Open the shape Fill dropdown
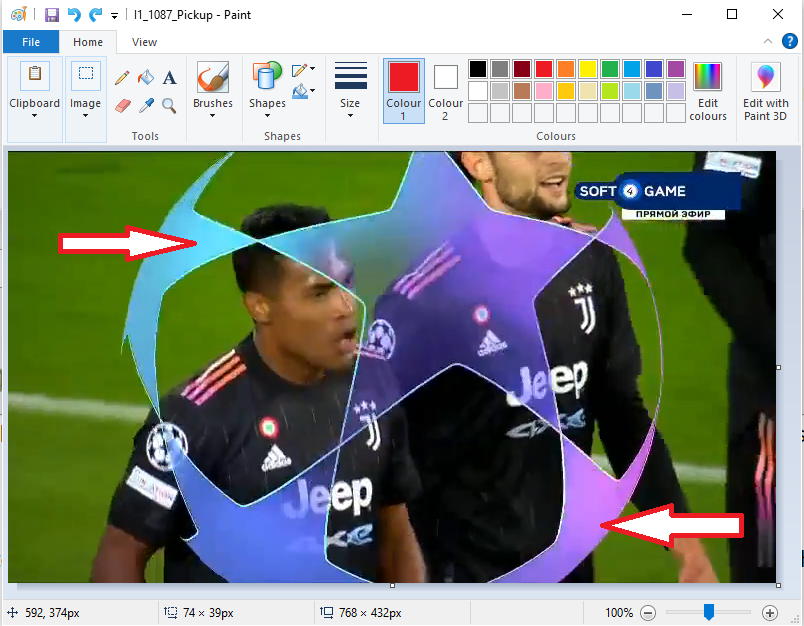Image resolution: width=804 pixels, height=626 pixels. click(303, 91)
